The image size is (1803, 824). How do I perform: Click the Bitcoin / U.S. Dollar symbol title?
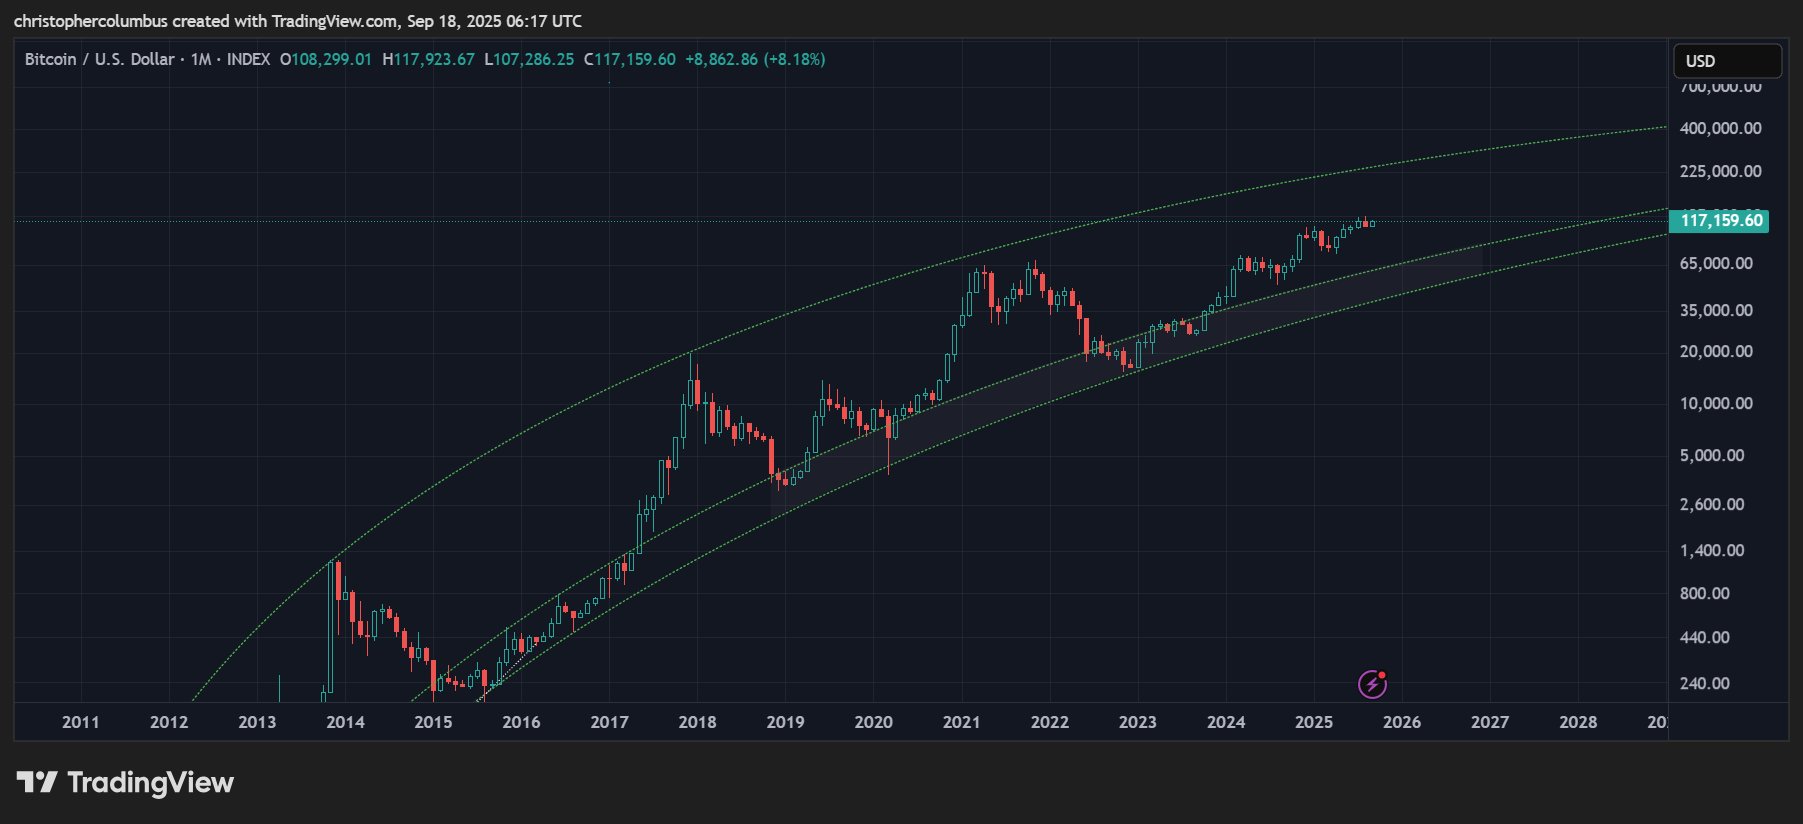(x=99, y=60)
